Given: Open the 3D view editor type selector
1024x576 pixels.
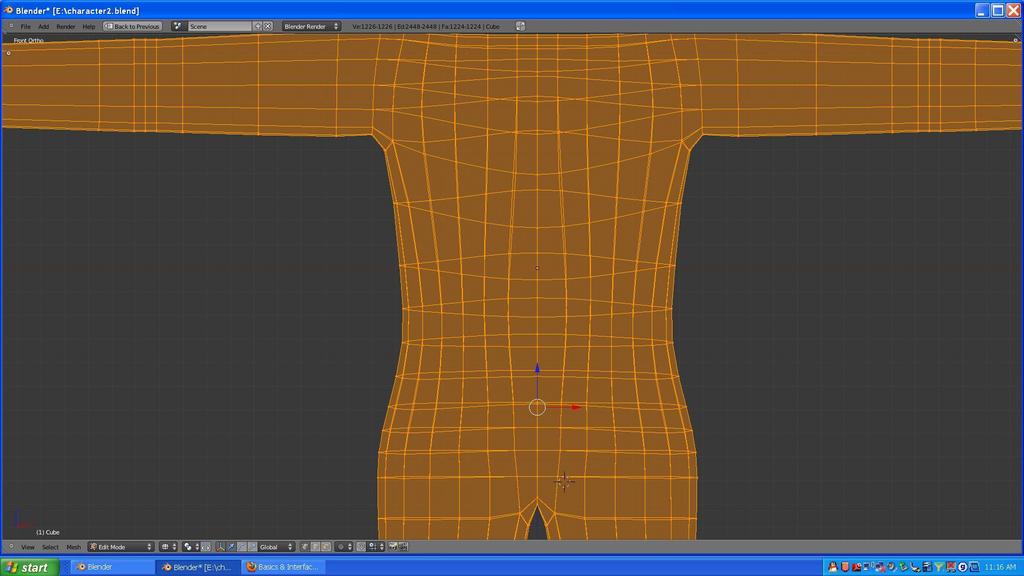Looking at the screenshot, I should (x=11, y=547).
